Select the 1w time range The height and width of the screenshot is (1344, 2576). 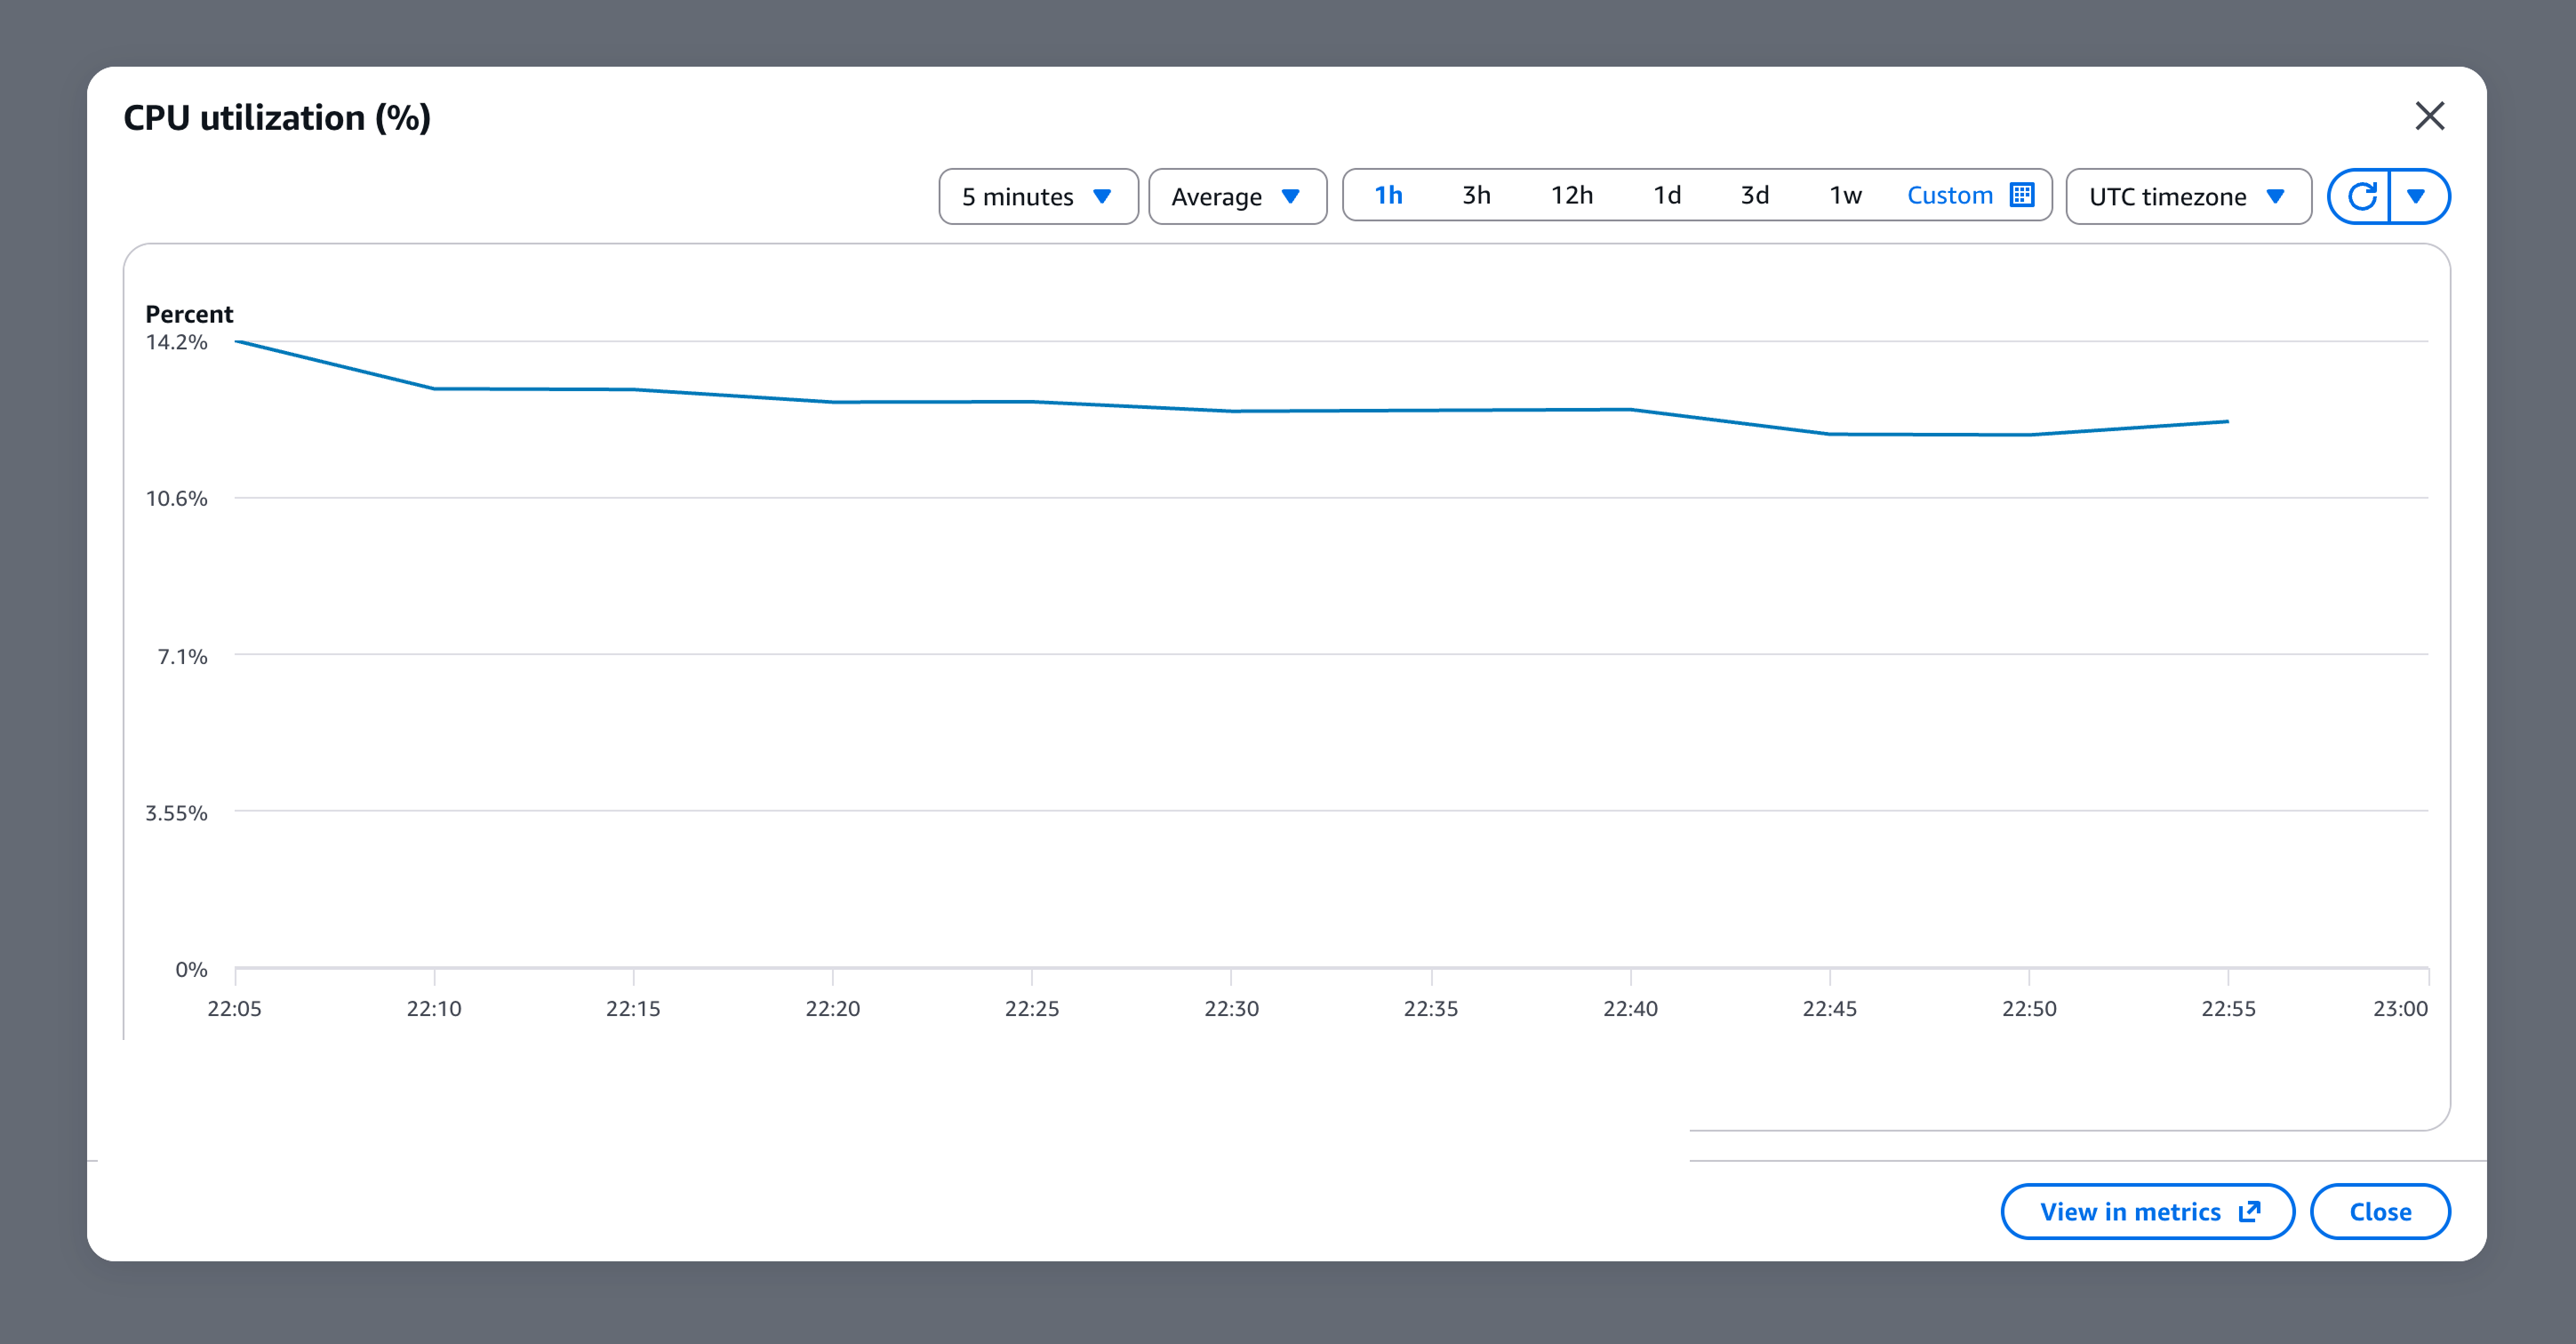(1845, 195)
